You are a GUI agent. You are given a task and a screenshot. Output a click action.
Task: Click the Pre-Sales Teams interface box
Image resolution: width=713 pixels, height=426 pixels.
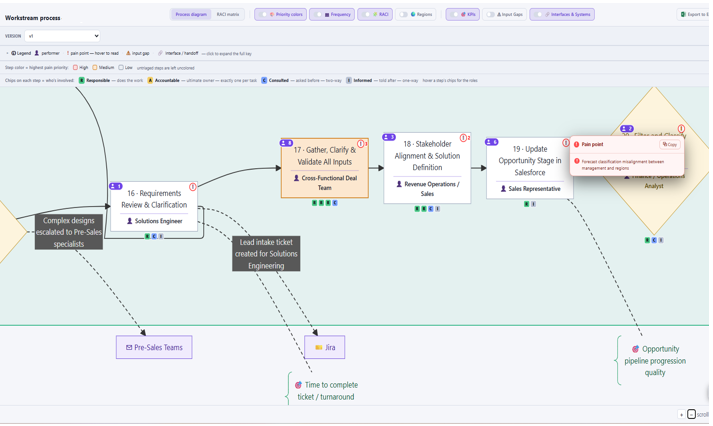point(154,347)
